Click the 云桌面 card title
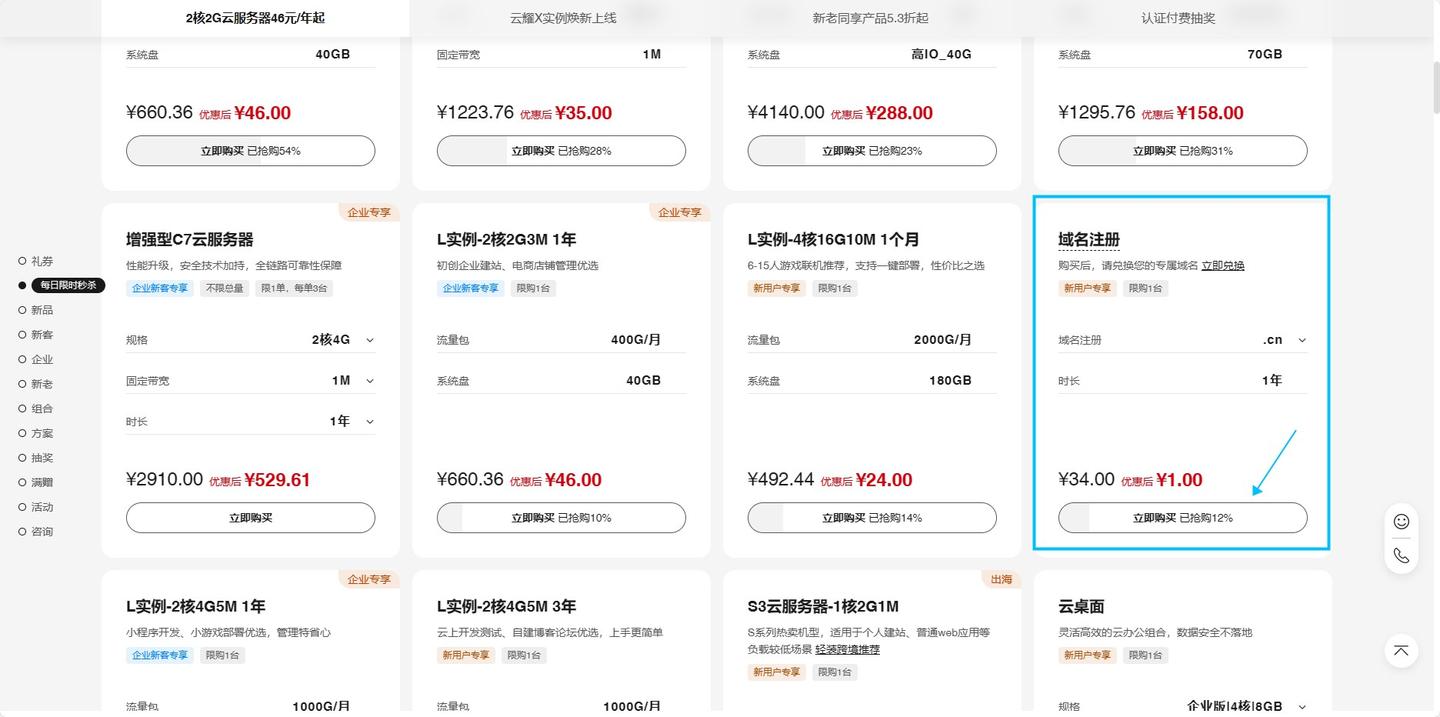 coord(1081,607)
